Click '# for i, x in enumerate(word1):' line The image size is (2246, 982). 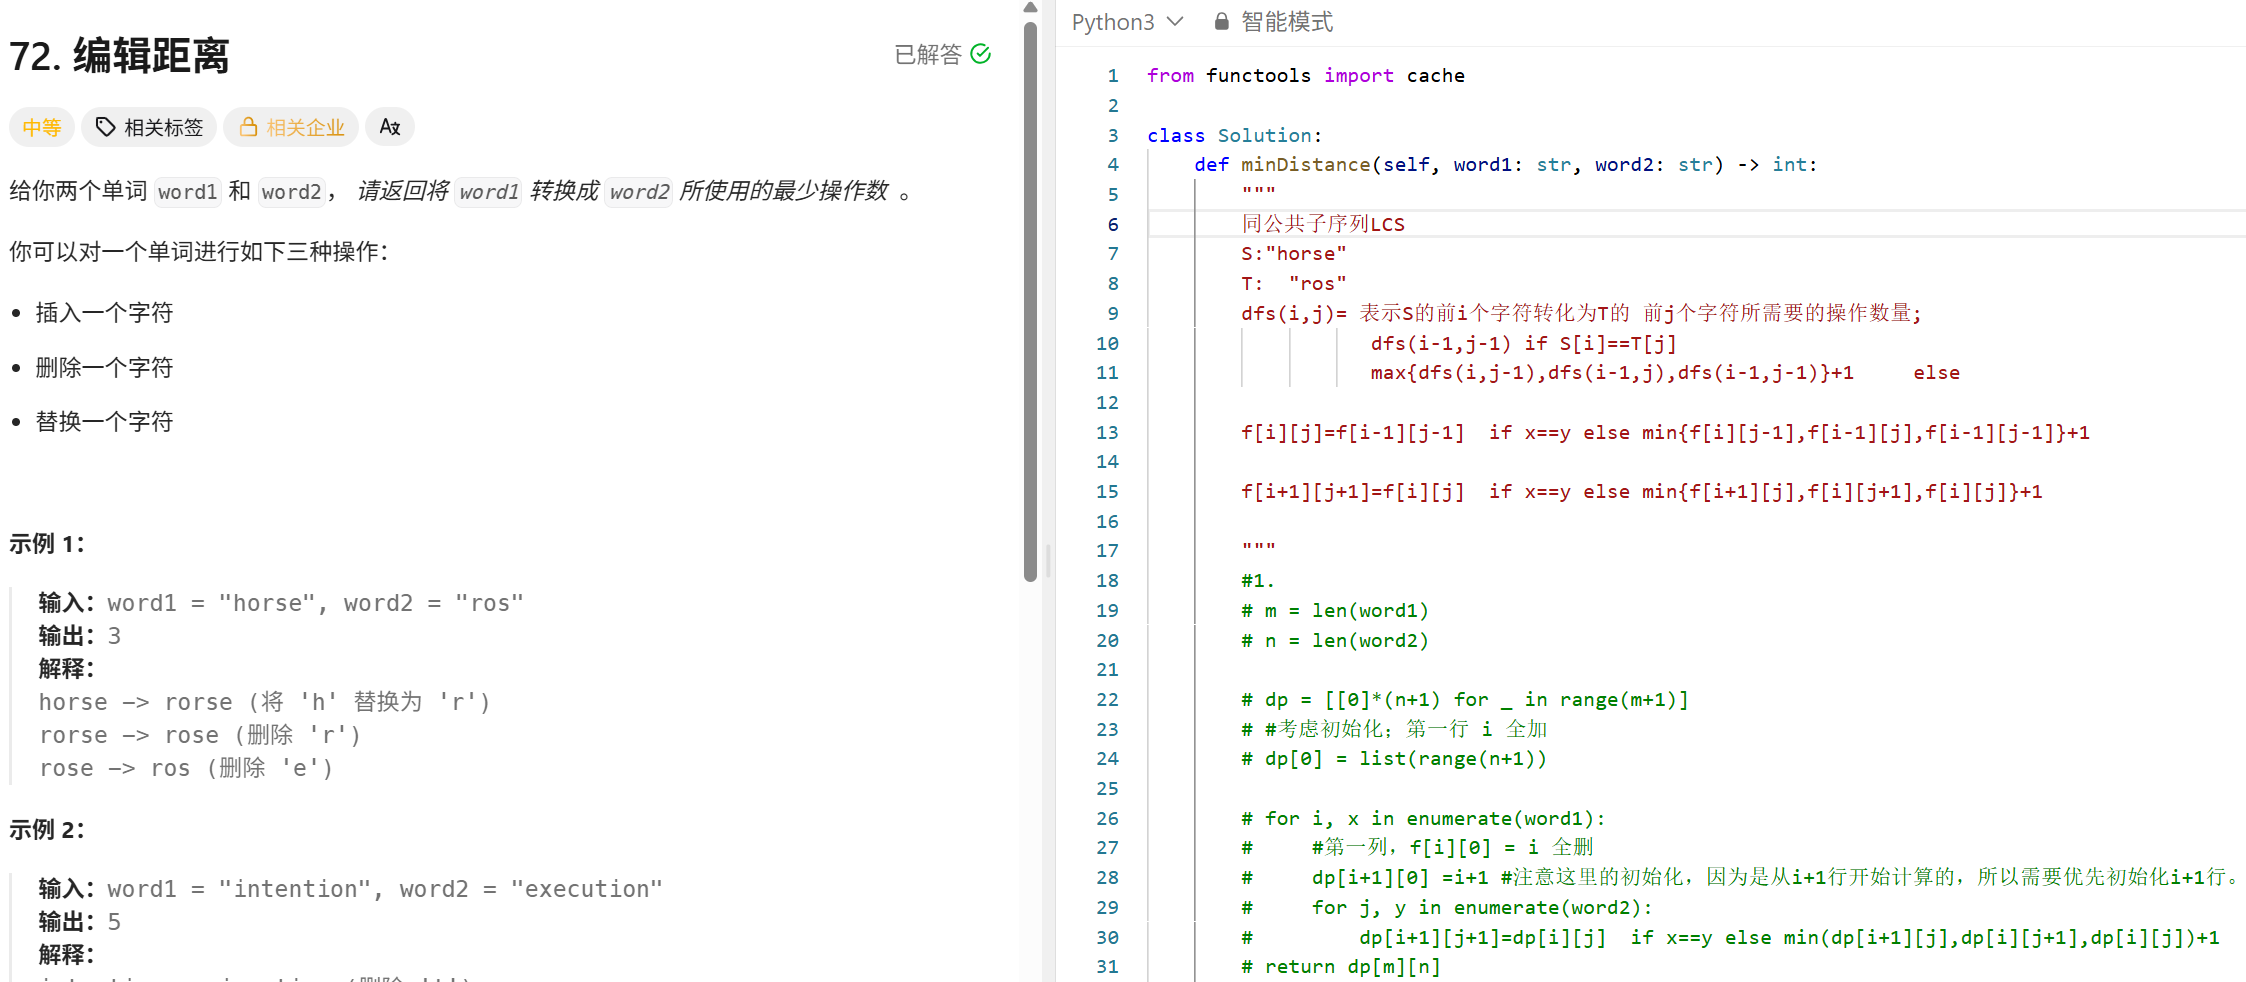pos(1423,819)
